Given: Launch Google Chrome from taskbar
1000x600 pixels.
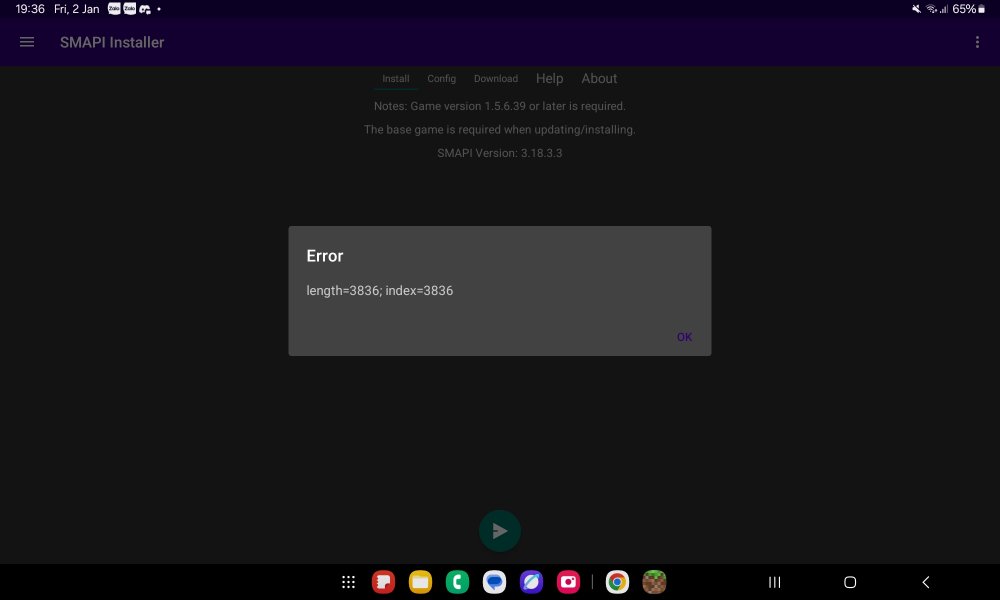Looking at the screenshot, I should click(617, 582).
